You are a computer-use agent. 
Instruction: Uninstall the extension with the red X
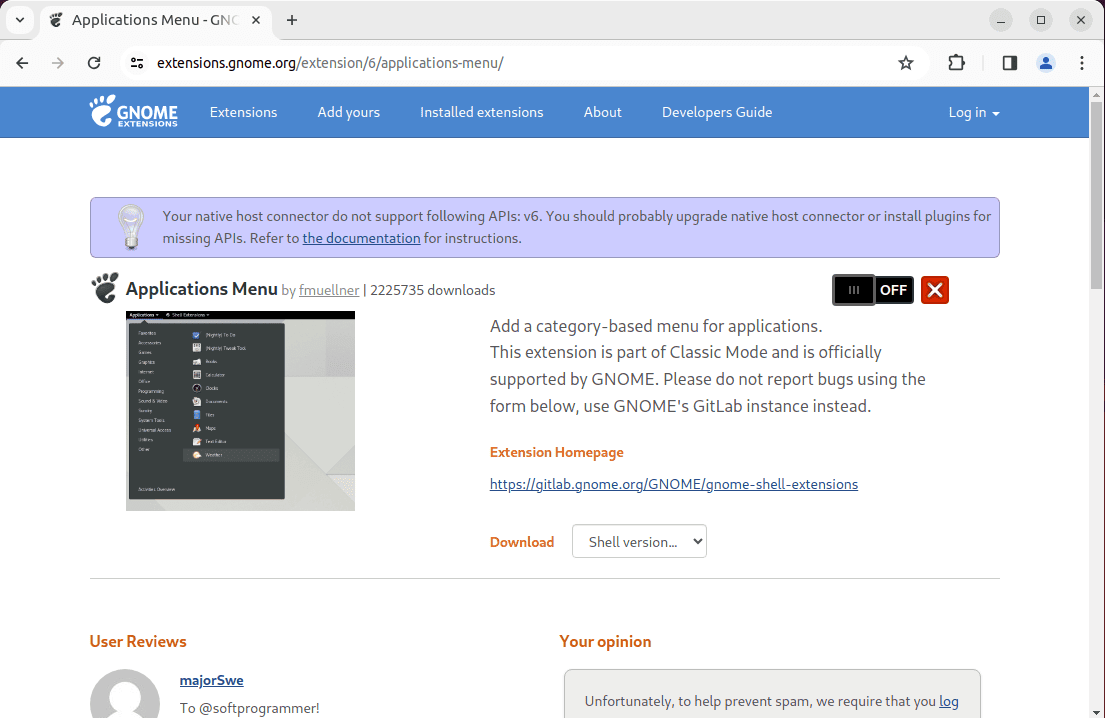(x=934, y=290)
